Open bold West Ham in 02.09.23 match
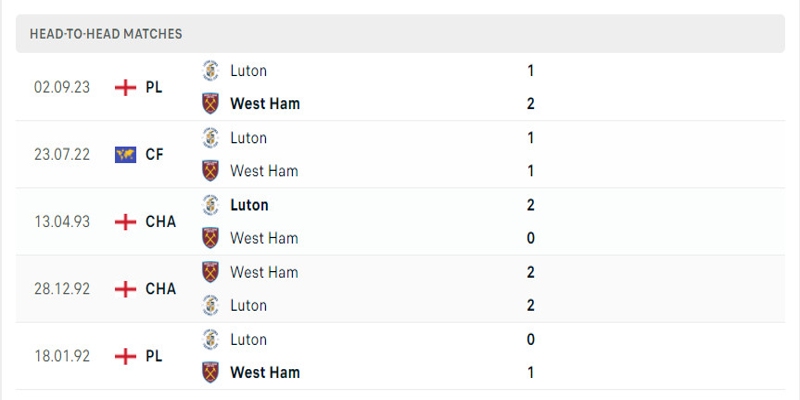The height and width of the screenshot is (400, 800). pos(264,104)
